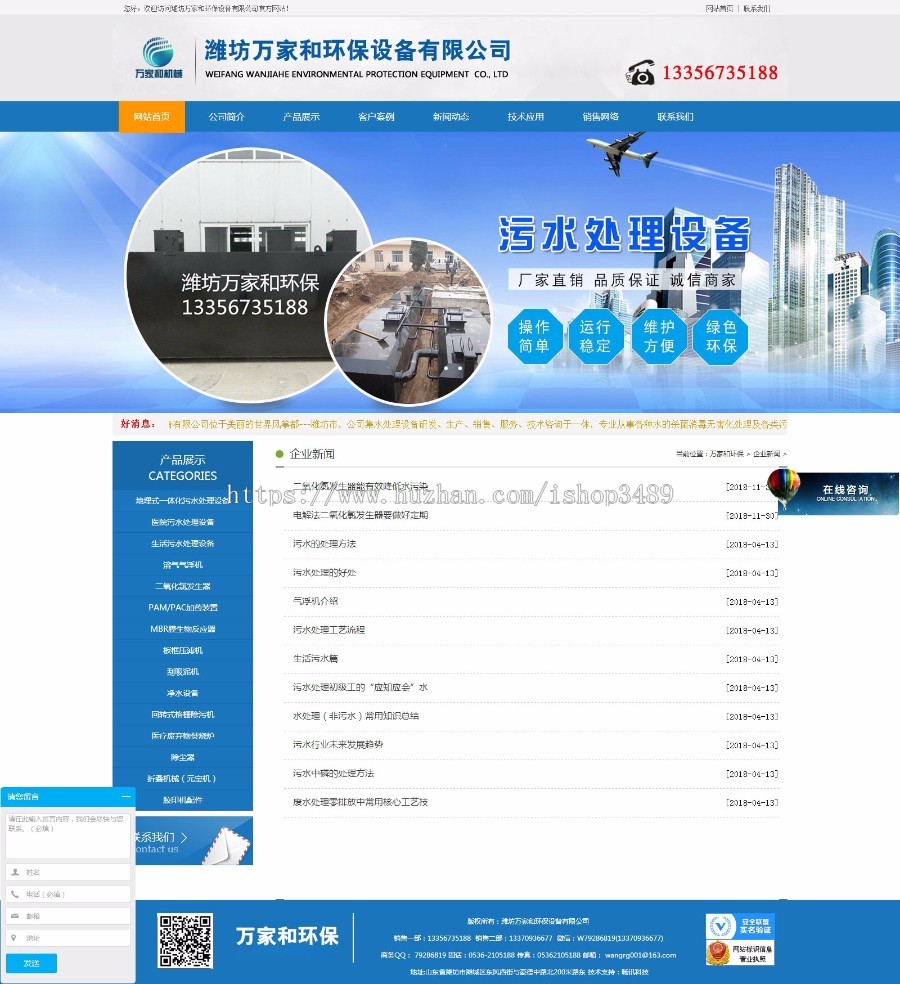Click the QR code in the footer
900x984 pixels.
coord(185,940)
